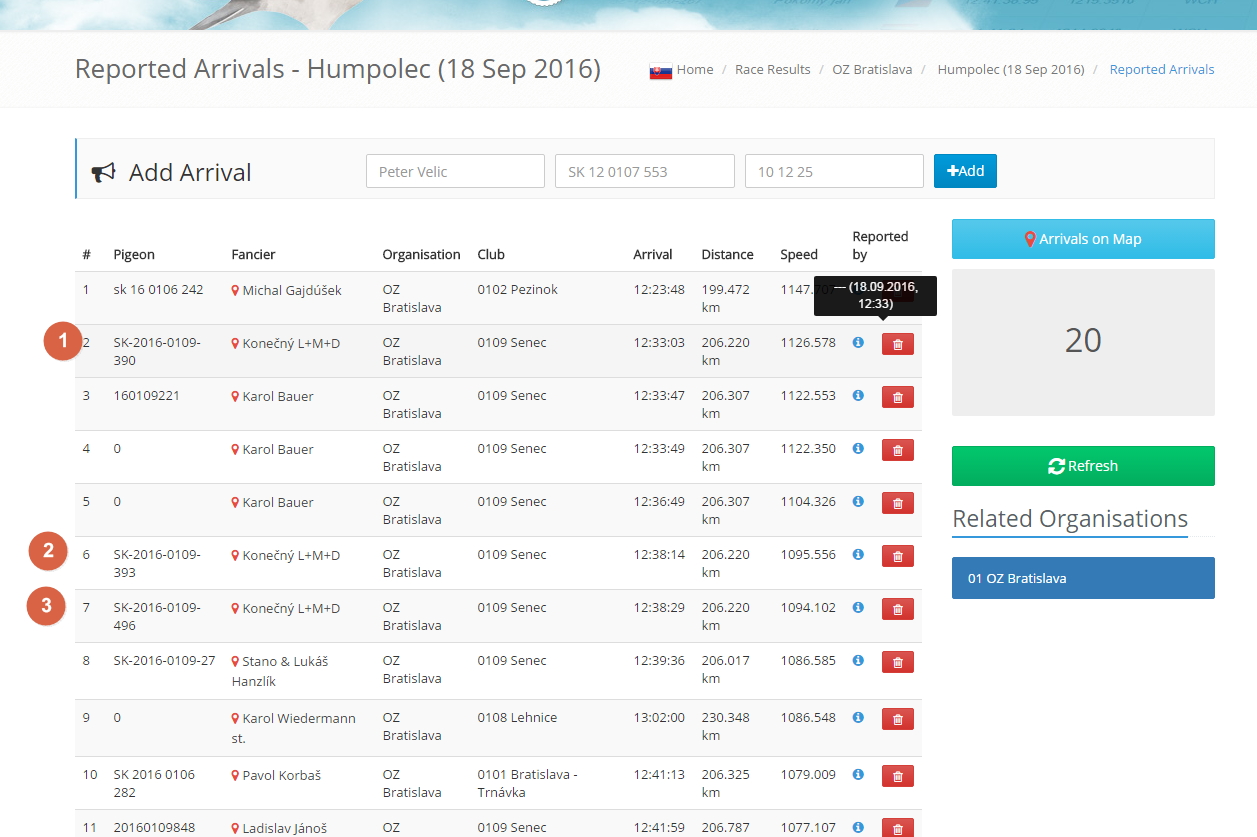
Task: Click info icon for pigeon SK-2016-0109-393
Action: click(x=858, y=555)
